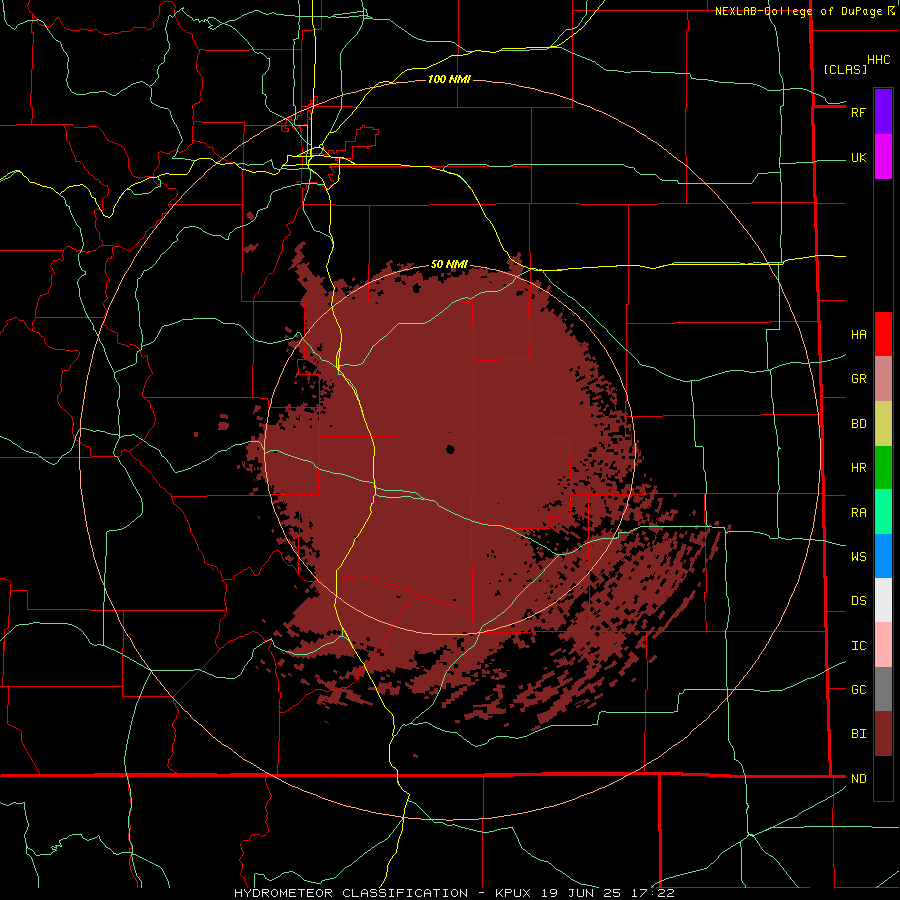Click the HA legend label
Image resolution: width=900 pixels, height=900 pixels.
(x=858, y=334)
